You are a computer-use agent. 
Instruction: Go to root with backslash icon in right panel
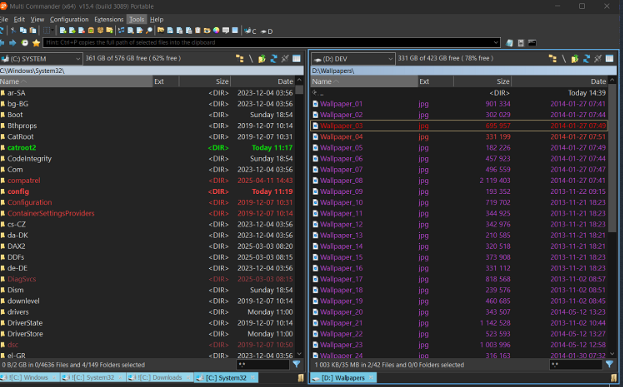[564, 58]
